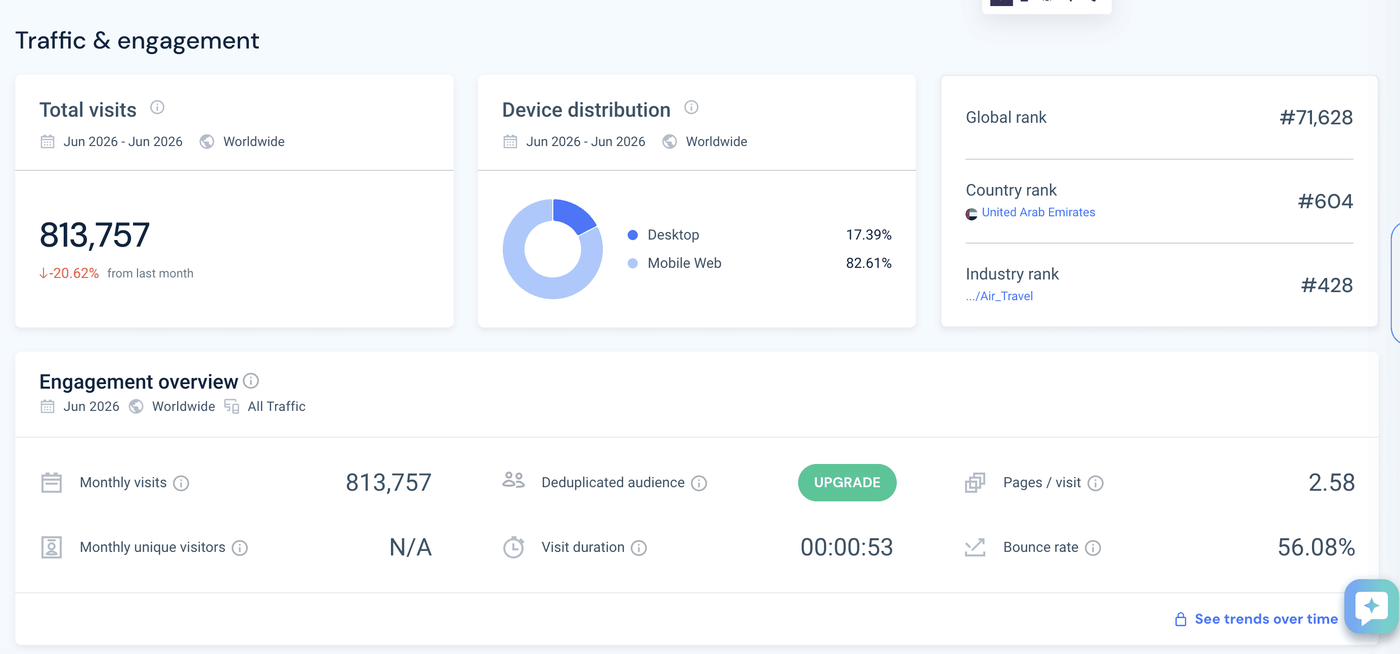Screen dimensions: 1400x654
Task: Click the All Traffic filter label
Action: pyautogui.click(x=277, y=406)
